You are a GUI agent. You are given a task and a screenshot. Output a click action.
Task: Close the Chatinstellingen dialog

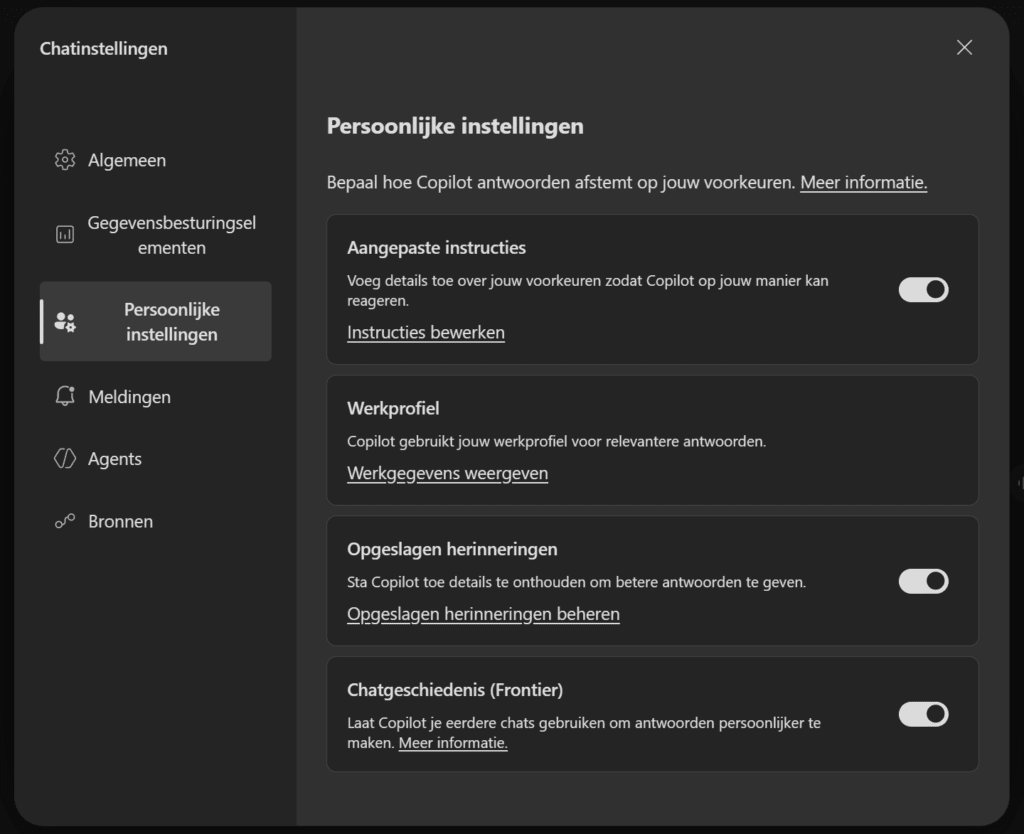coord(964,48)
